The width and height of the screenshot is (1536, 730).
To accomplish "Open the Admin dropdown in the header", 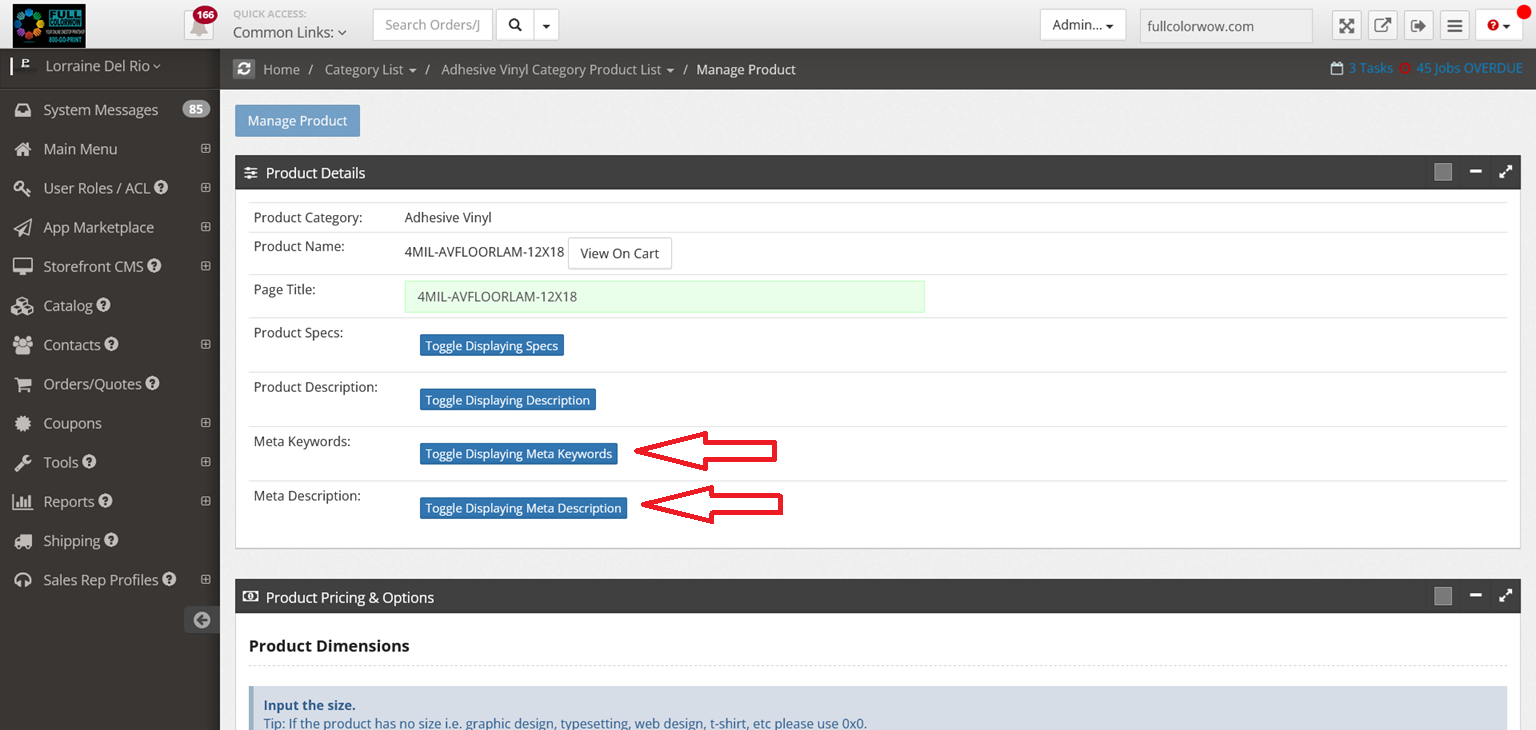I will (x=1082, y=25).
